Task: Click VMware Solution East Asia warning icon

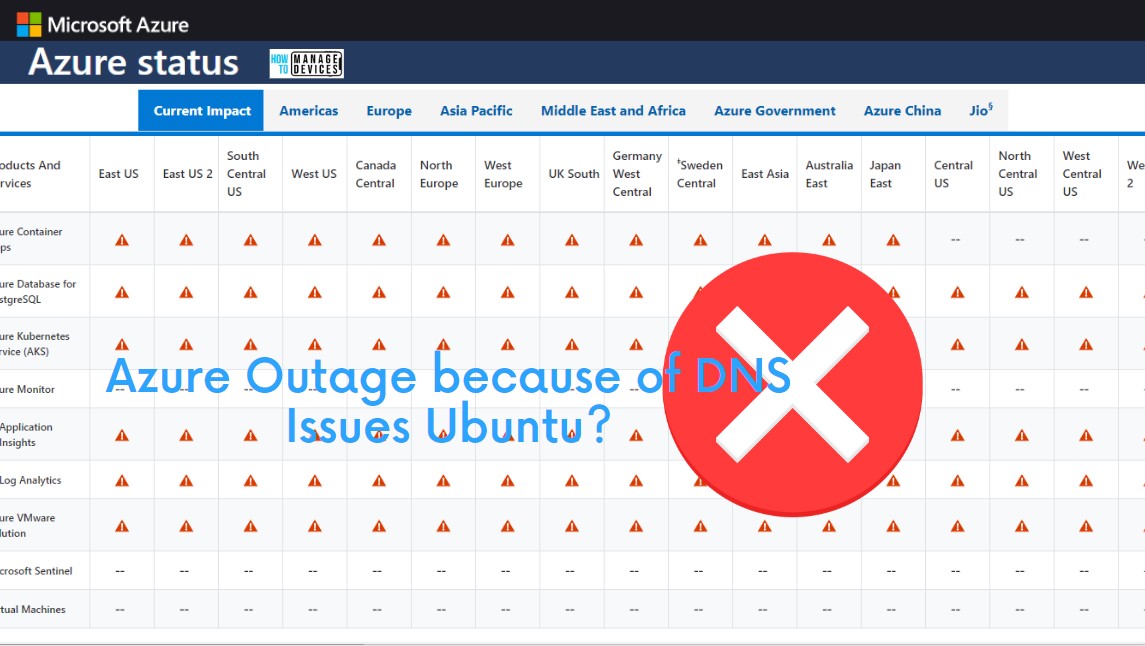Action: click(x=765, y=526)
